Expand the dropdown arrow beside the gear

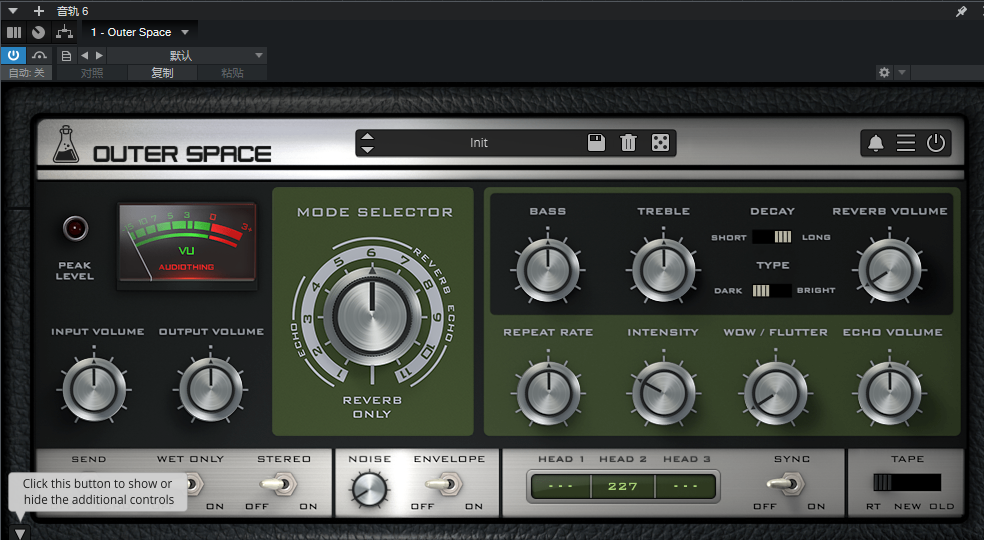point(902,72)
